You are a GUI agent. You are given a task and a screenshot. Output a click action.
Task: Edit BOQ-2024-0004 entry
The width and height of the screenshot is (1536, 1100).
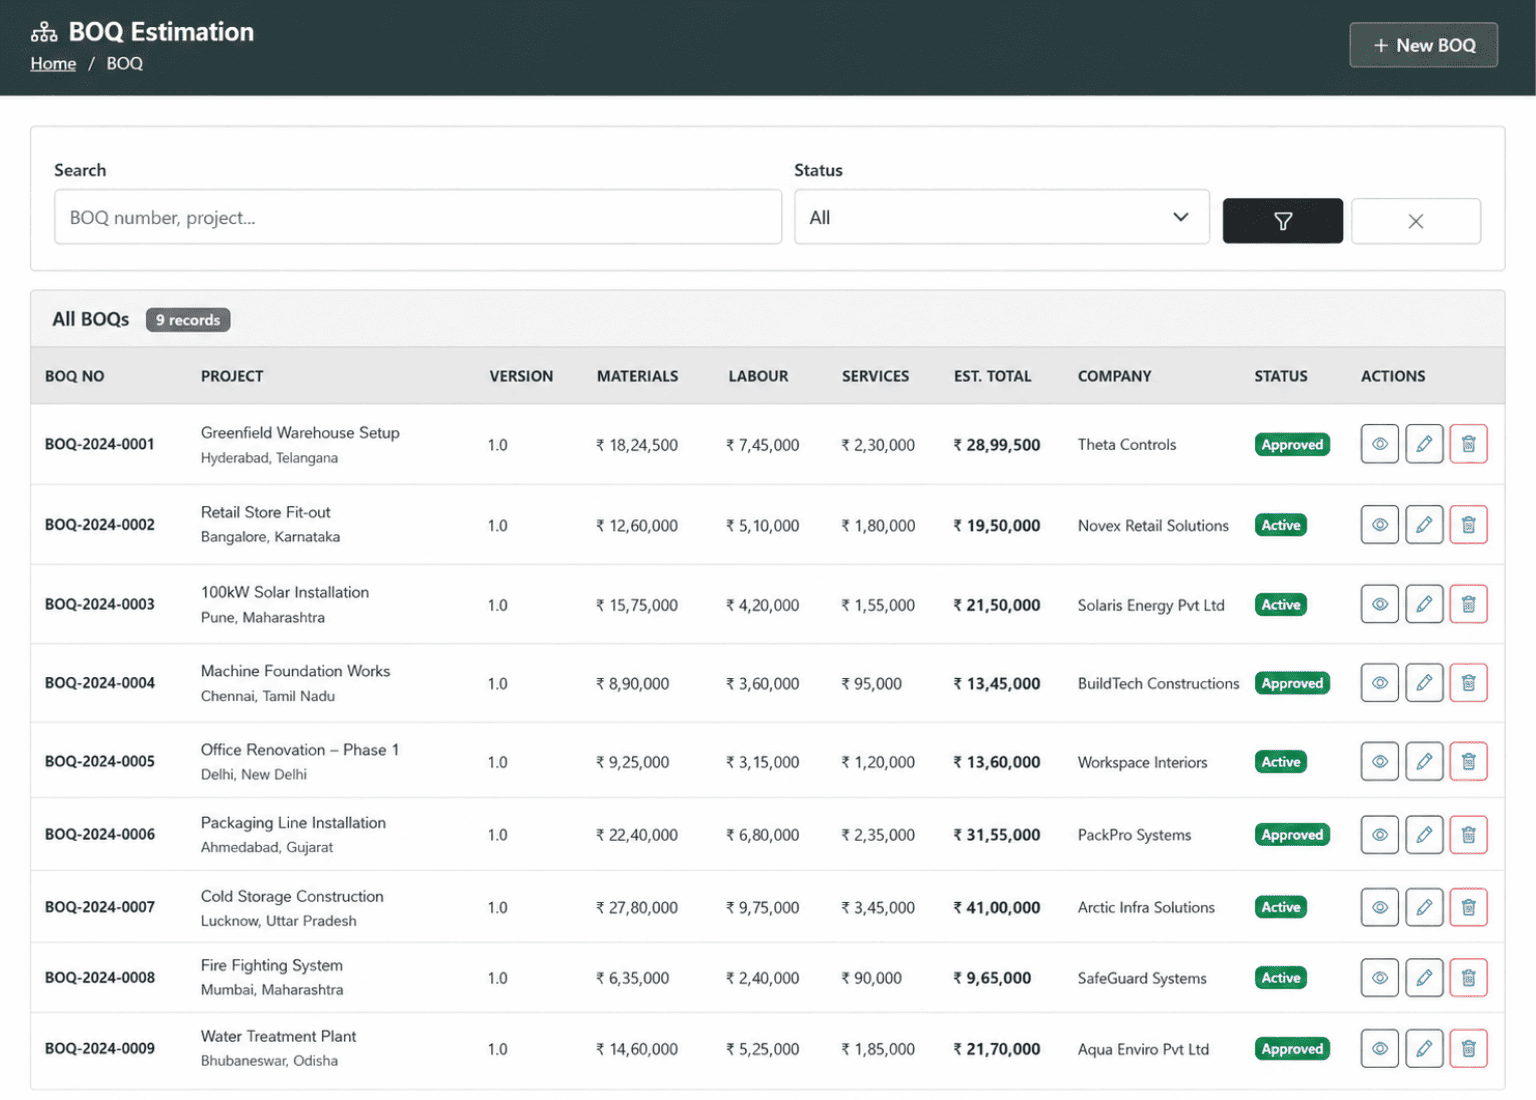(1424, 683)
